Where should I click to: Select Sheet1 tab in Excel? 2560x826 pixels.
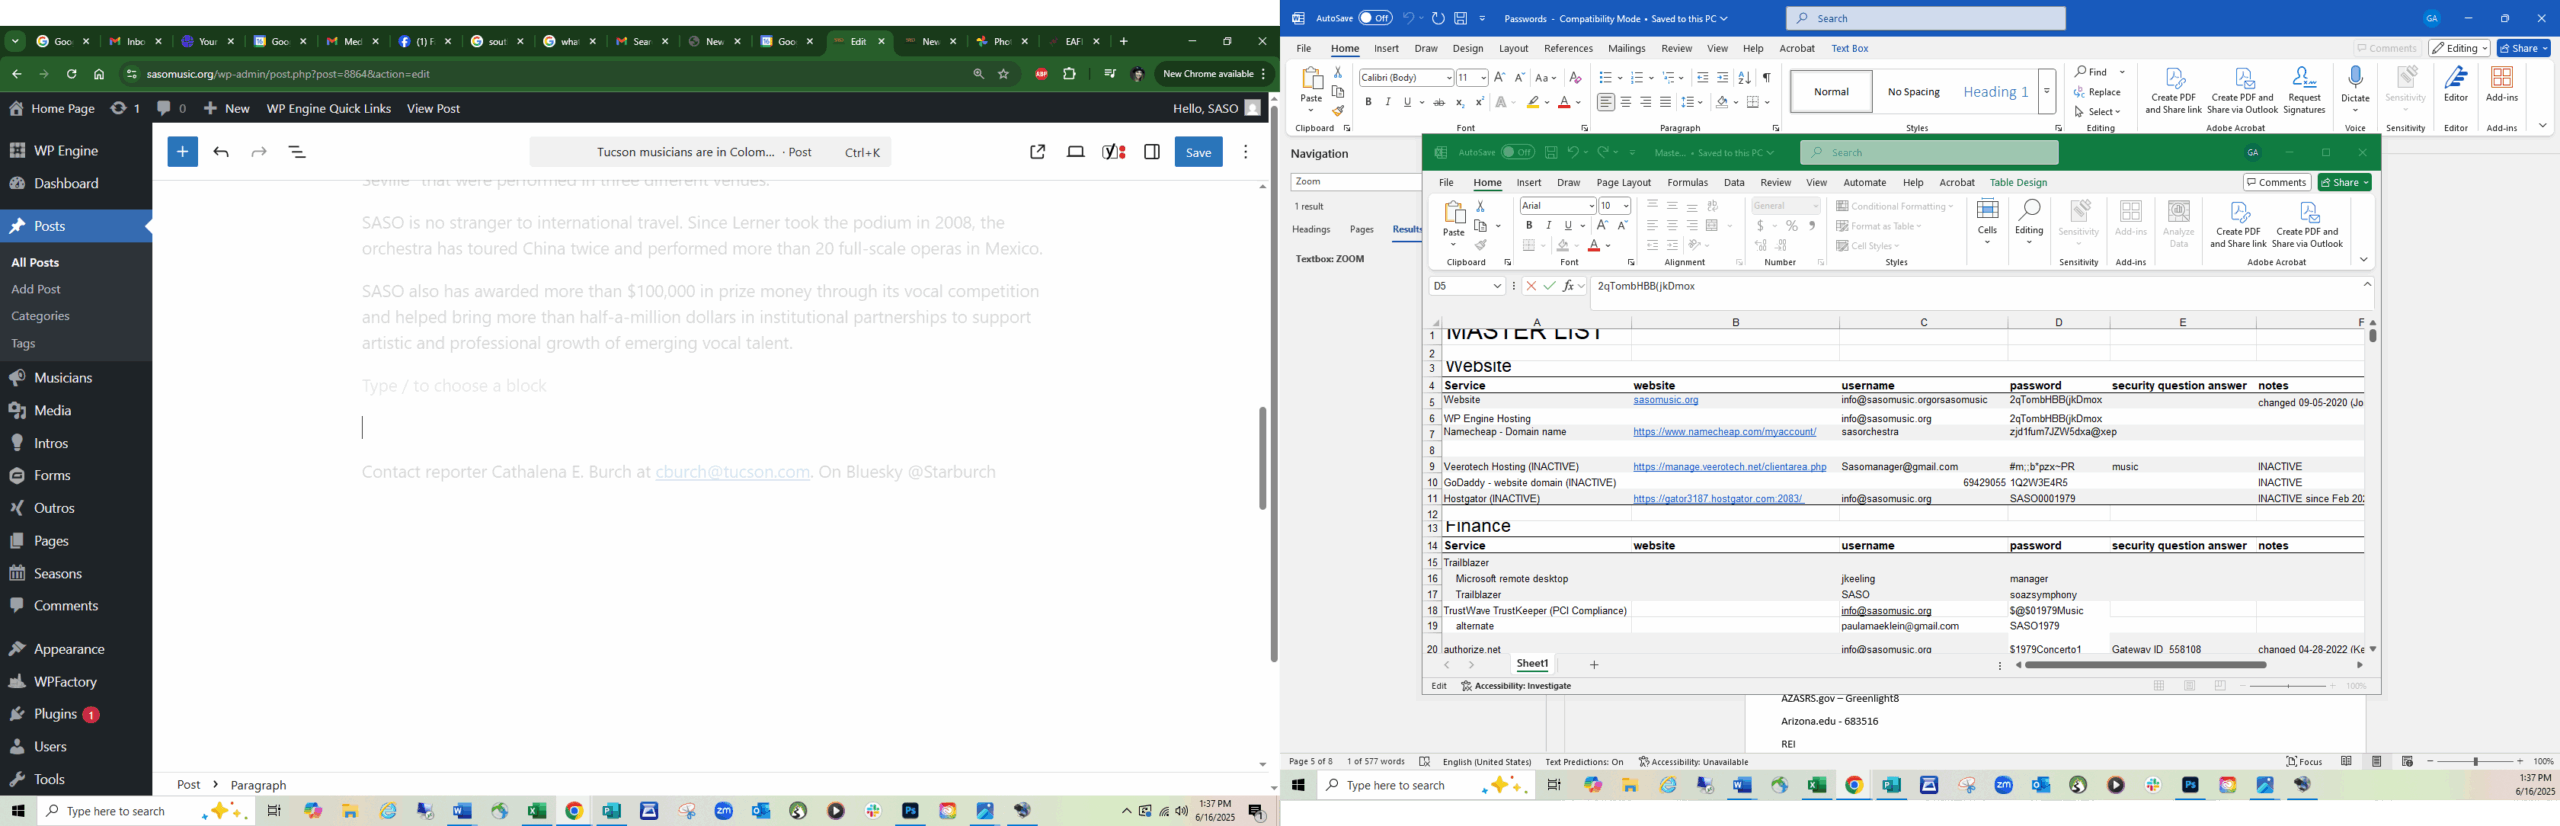coord(1532,664)
